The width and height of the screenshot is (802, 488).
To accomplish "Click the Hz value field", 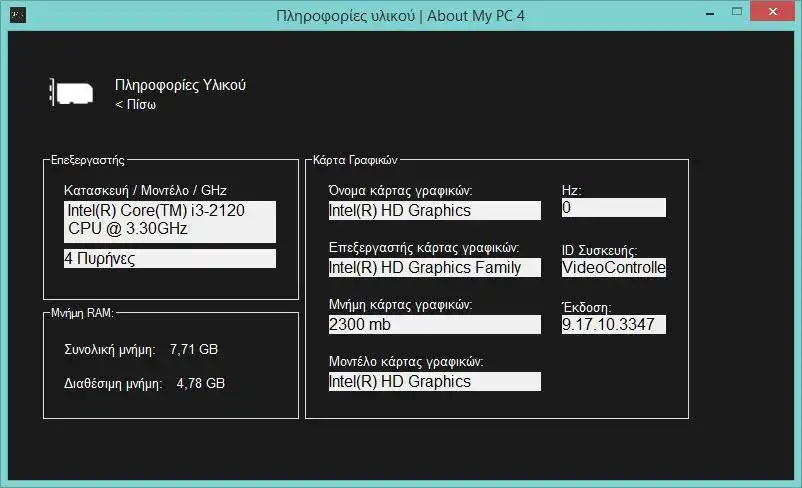I will pos(614,207).
